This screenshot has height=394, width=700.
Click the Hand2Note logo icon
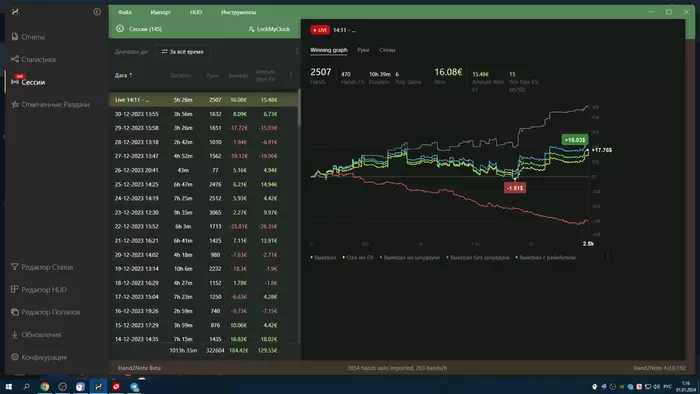click(15, 12)
